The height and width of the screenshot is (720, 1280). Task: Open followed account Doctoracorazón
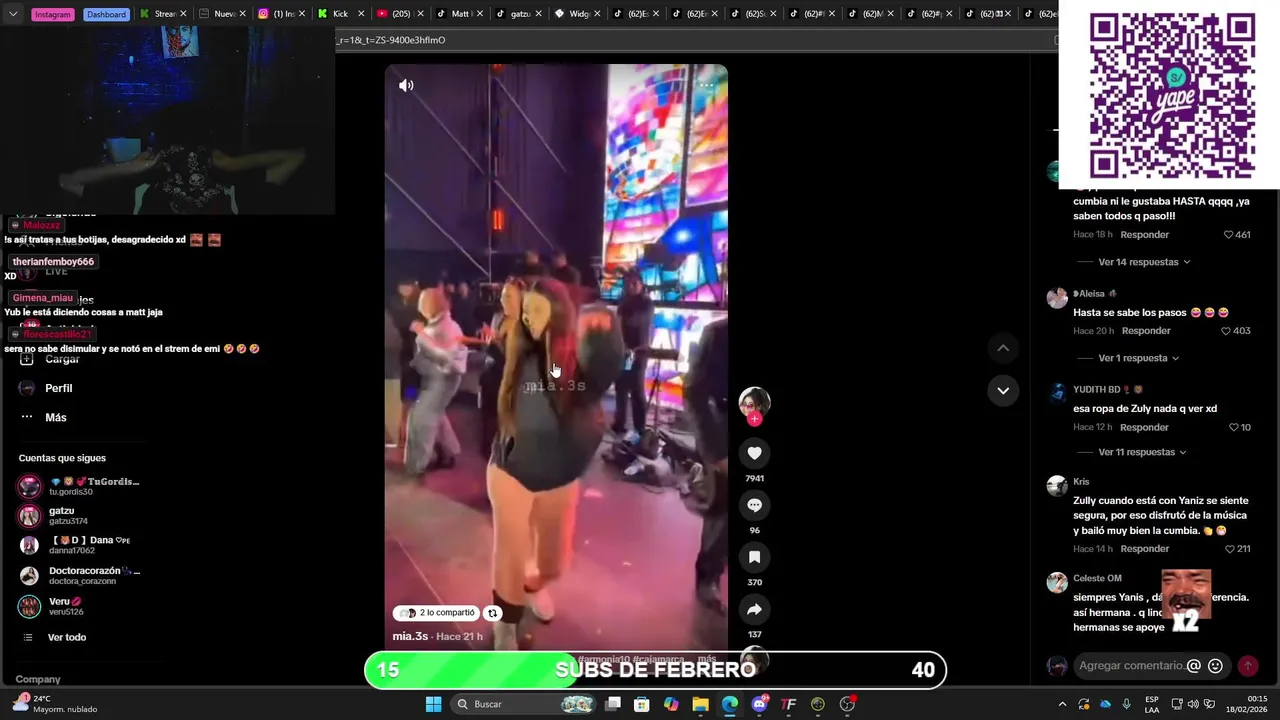[x=80, y=575]
